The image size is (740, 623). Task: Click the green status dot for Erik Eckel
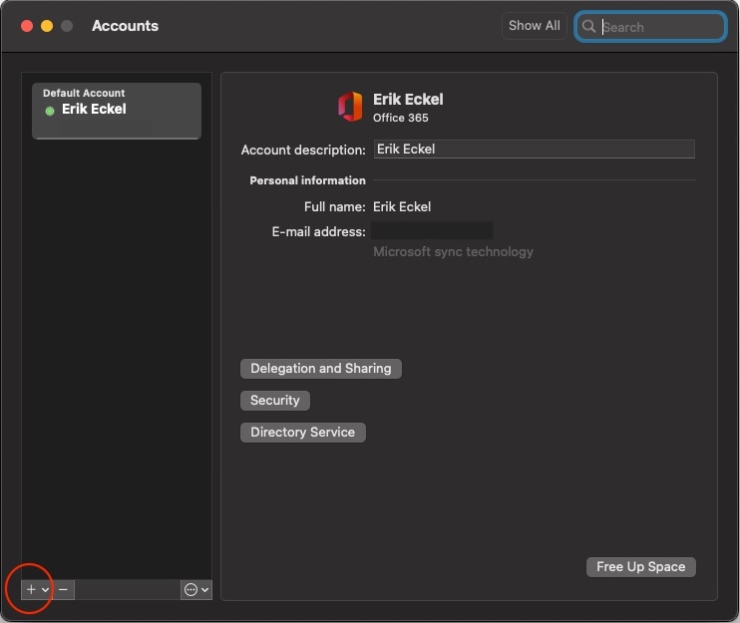50,110
